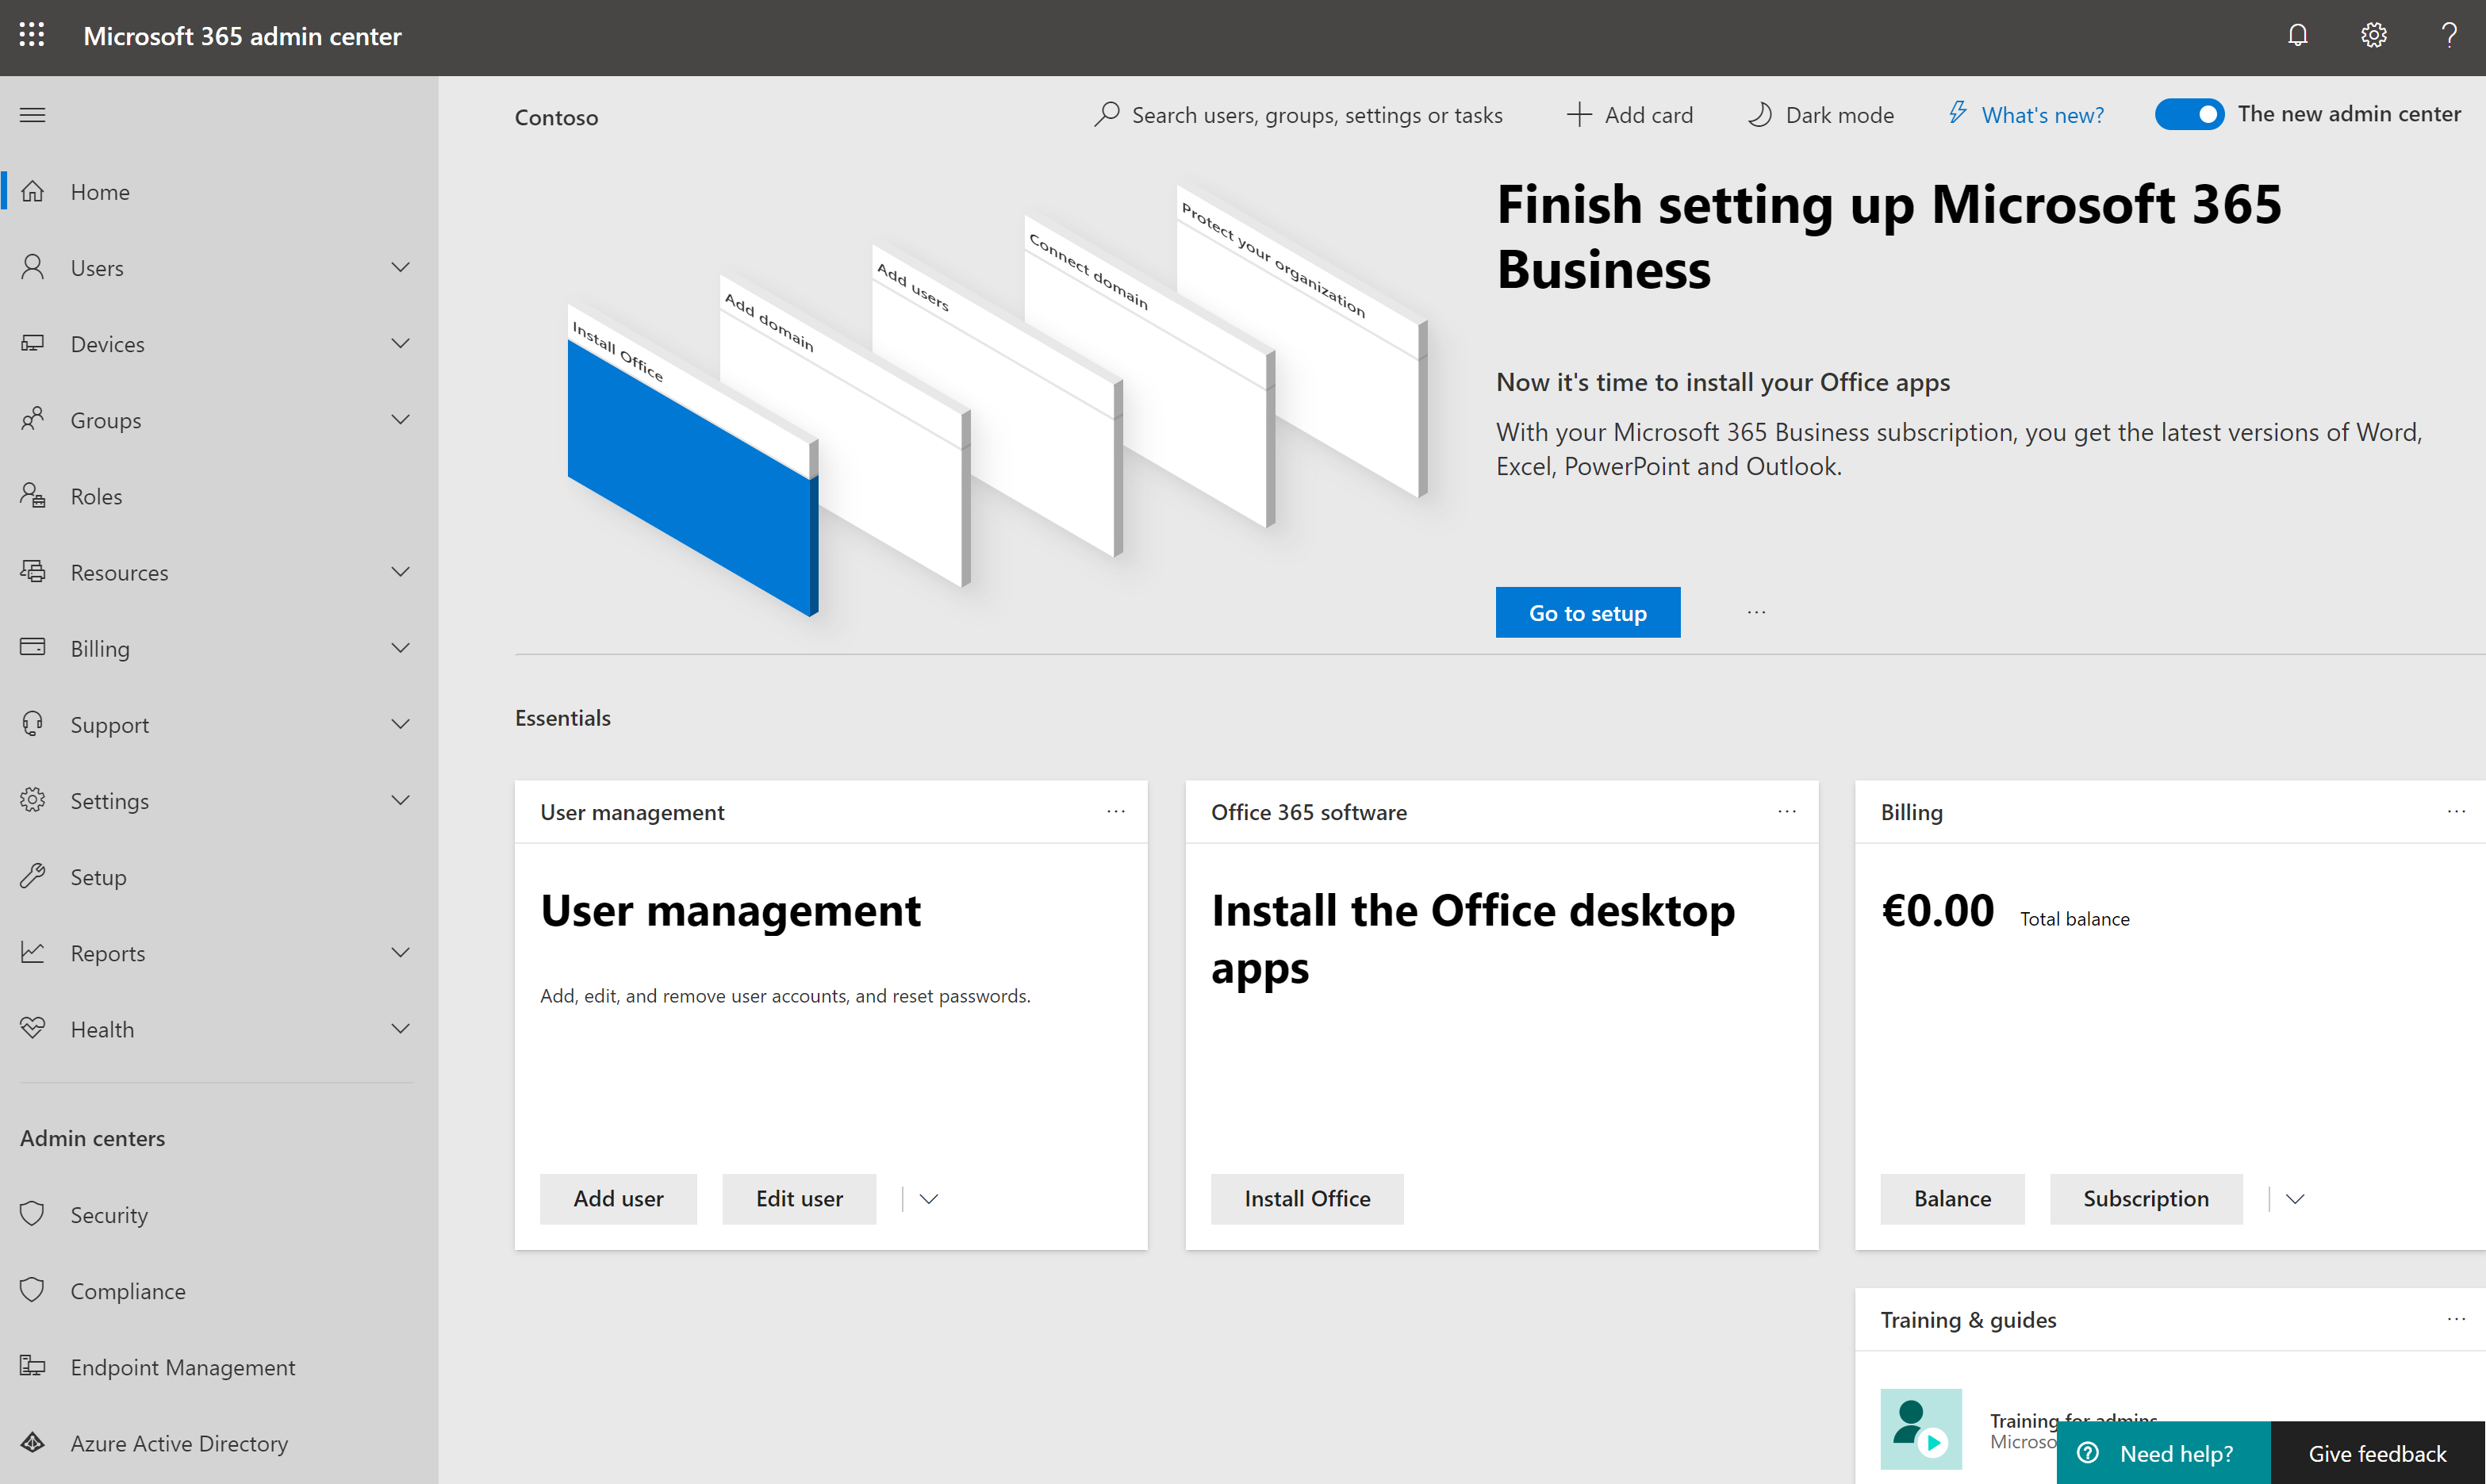Viewport: 2486px width, 1484px height.
Task: Click the Resources icon in the sidebar
Action: click(x=32, y=571)
